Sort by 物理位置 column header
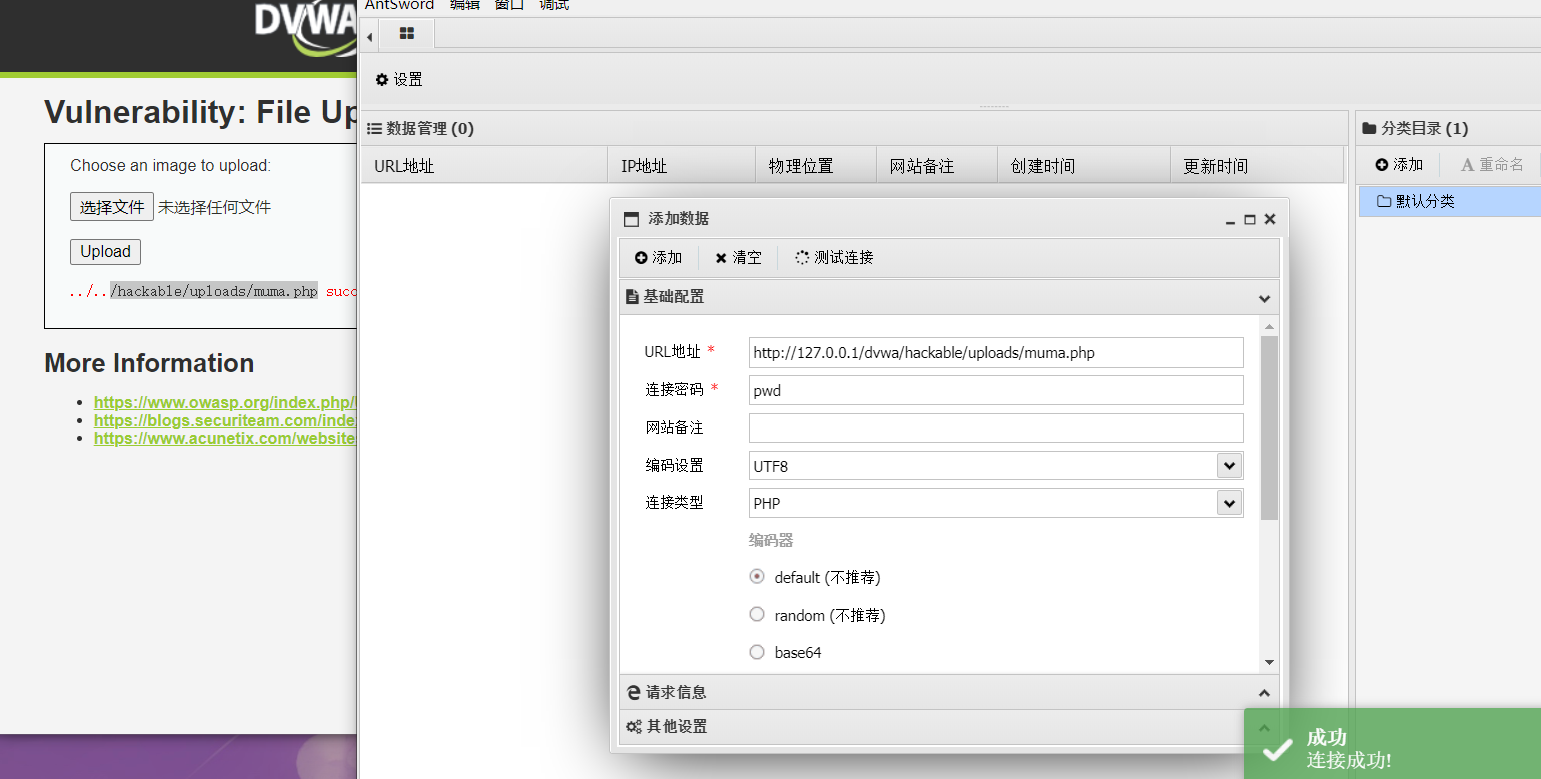1541x779 pixels. [815, 165]
